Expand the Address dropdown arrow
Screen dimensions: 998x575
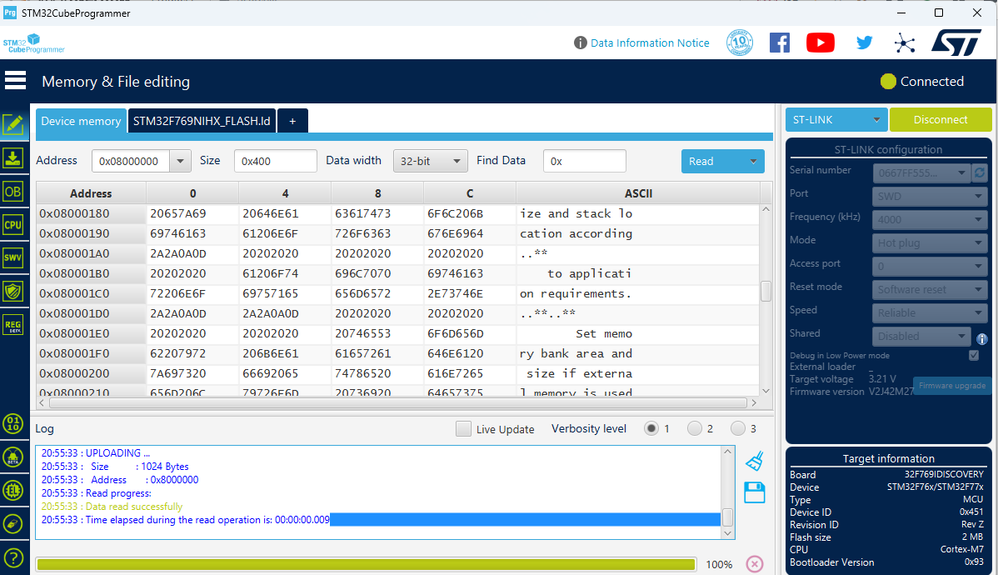click(180, 161)
